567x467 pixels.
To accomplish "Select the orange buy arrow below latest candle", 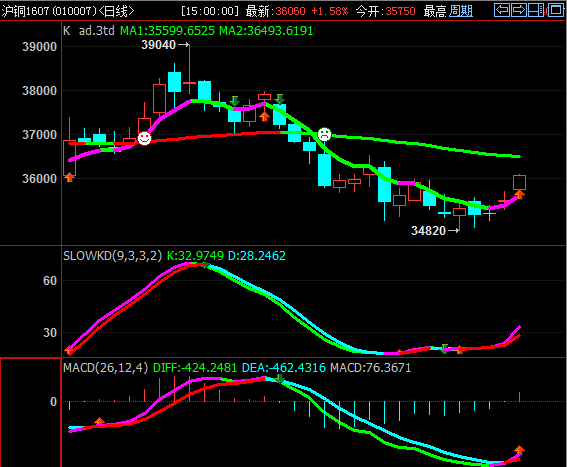I will tap(520, 194).
